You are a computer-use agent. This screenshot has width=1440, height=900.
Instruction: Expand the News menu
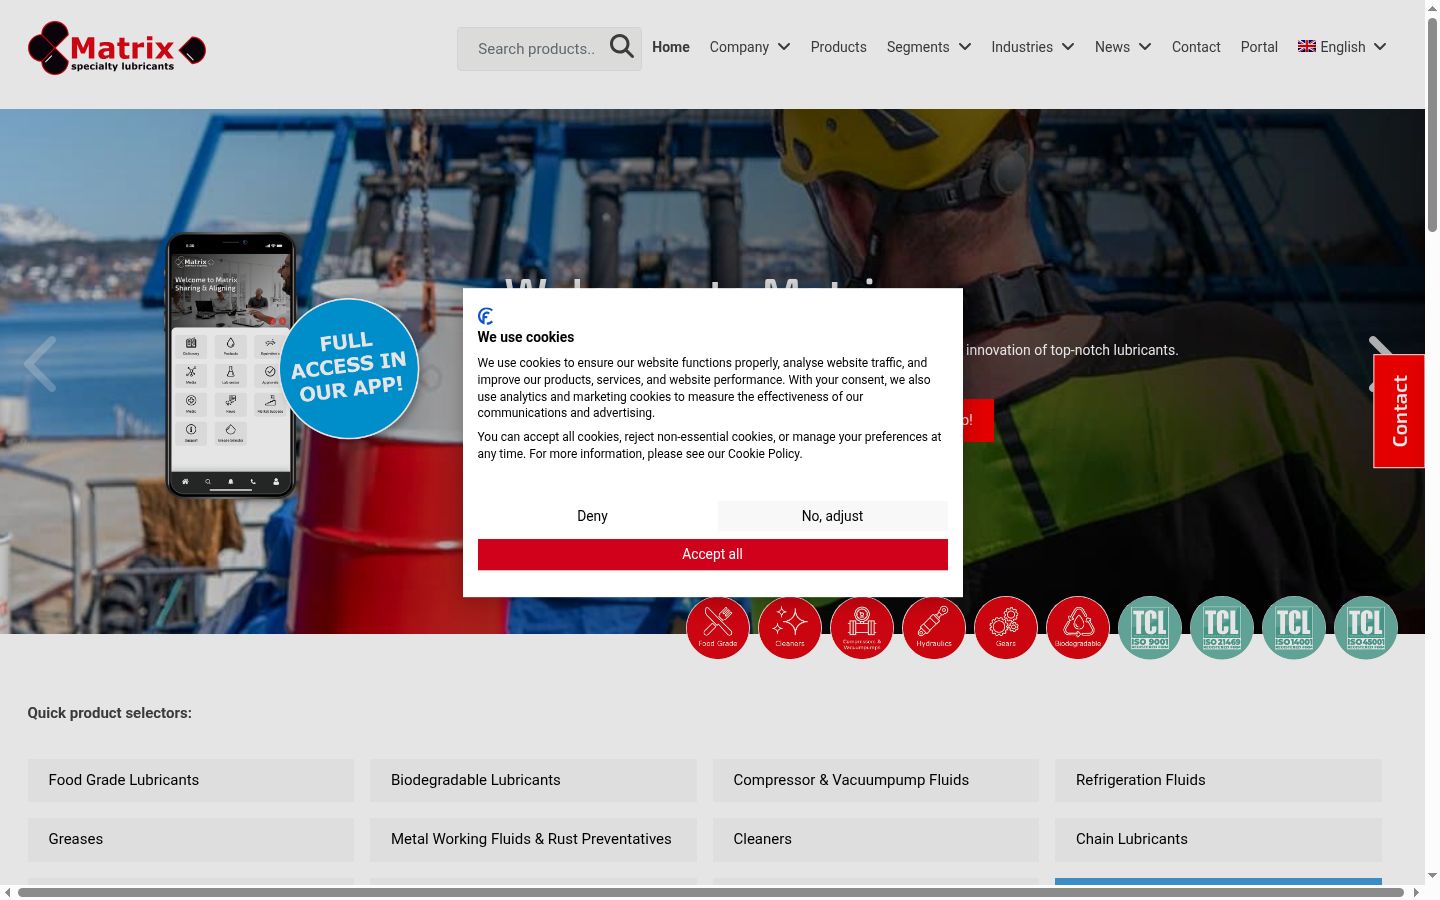(1123, 47)
